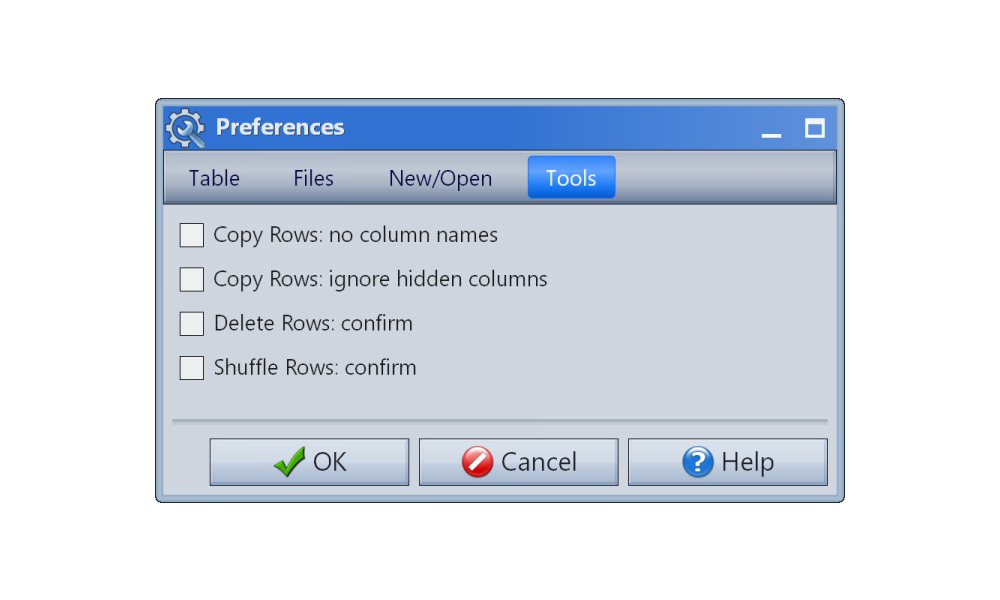Check 'Copy Rows: ignore hidden columns'

tap(191, 279)
